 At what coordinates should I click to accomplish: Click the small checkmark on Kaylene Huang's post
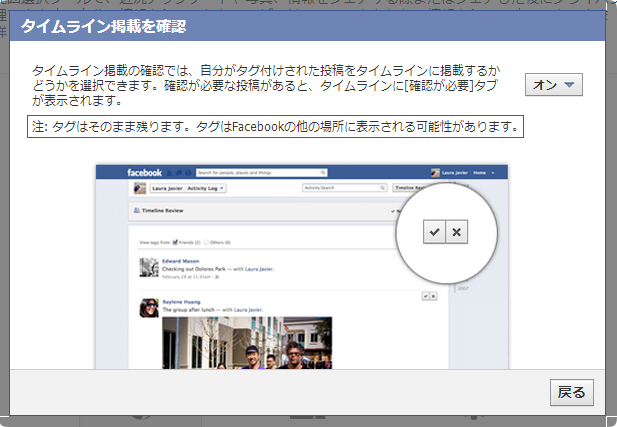(x=425, y=297)
